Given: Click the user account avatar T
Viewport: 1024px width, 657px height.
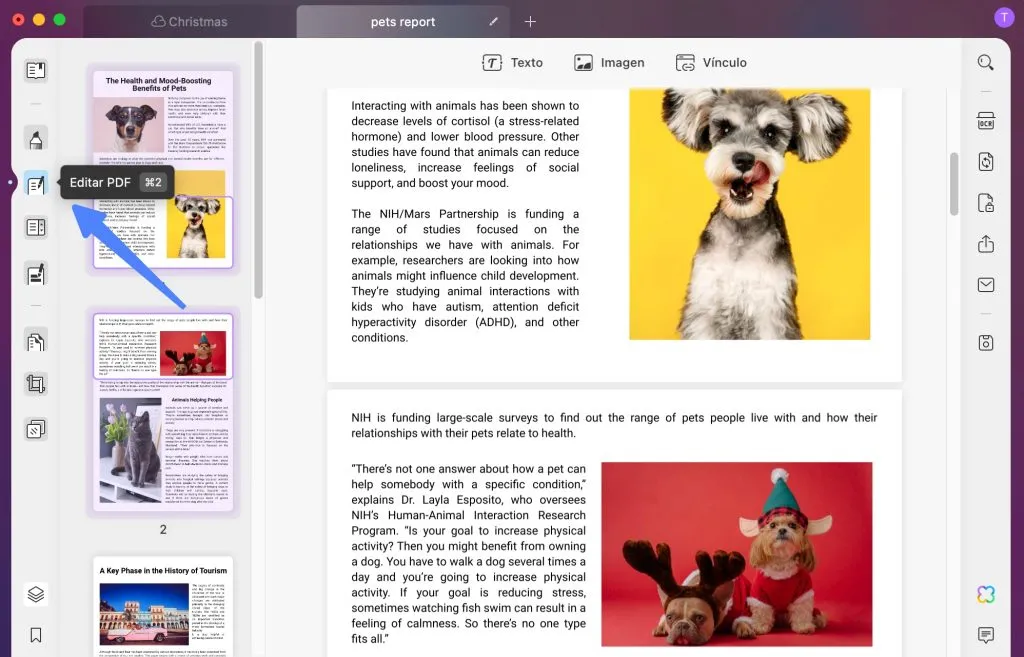Looking at the screenshot, I should pos(1004,18).
